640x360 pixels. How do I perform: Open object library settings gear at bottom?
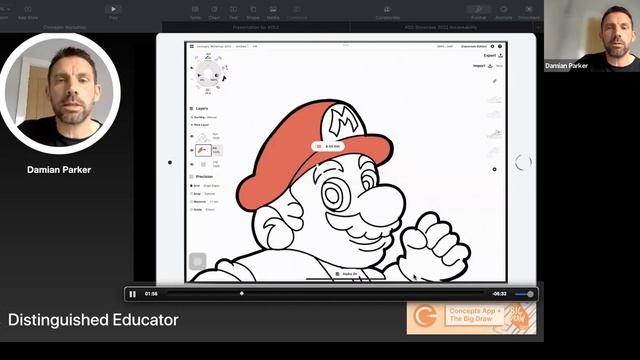[x=494, y=169]
